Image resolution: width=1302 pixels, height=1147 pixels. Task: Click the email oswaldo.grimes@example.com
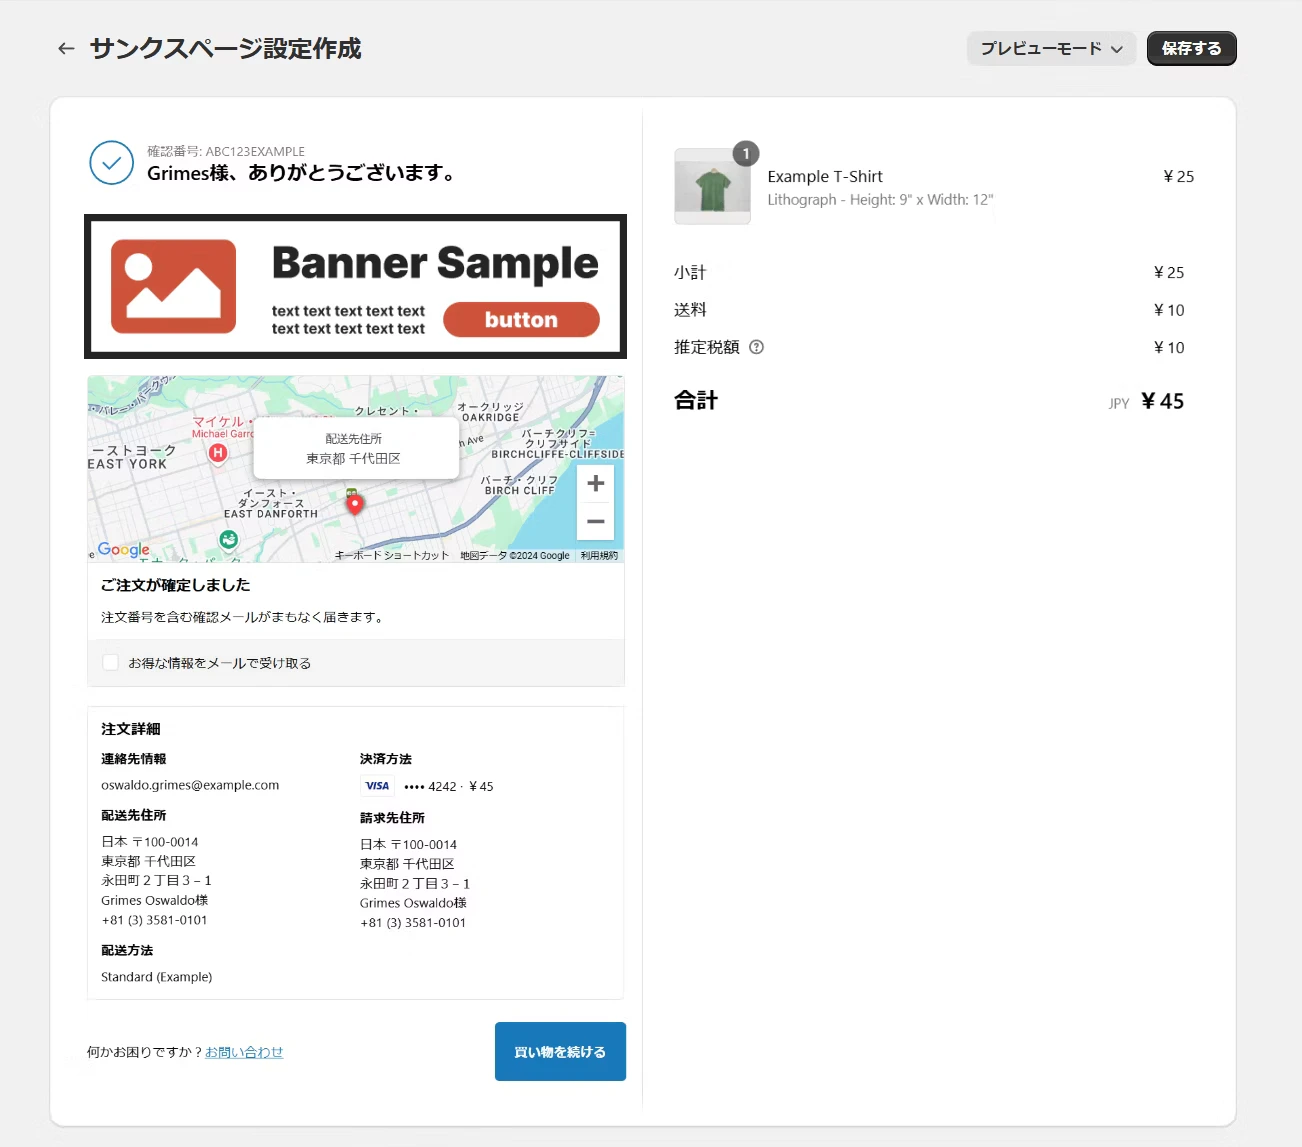coord(190,785)
